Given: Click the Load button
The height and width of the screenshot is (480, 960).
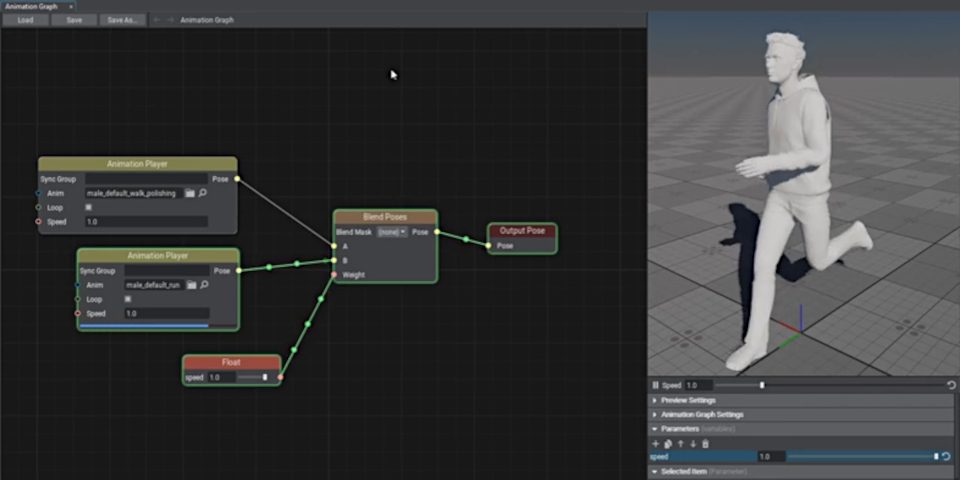Looking at the screenshot, I should tap(25, 19).
